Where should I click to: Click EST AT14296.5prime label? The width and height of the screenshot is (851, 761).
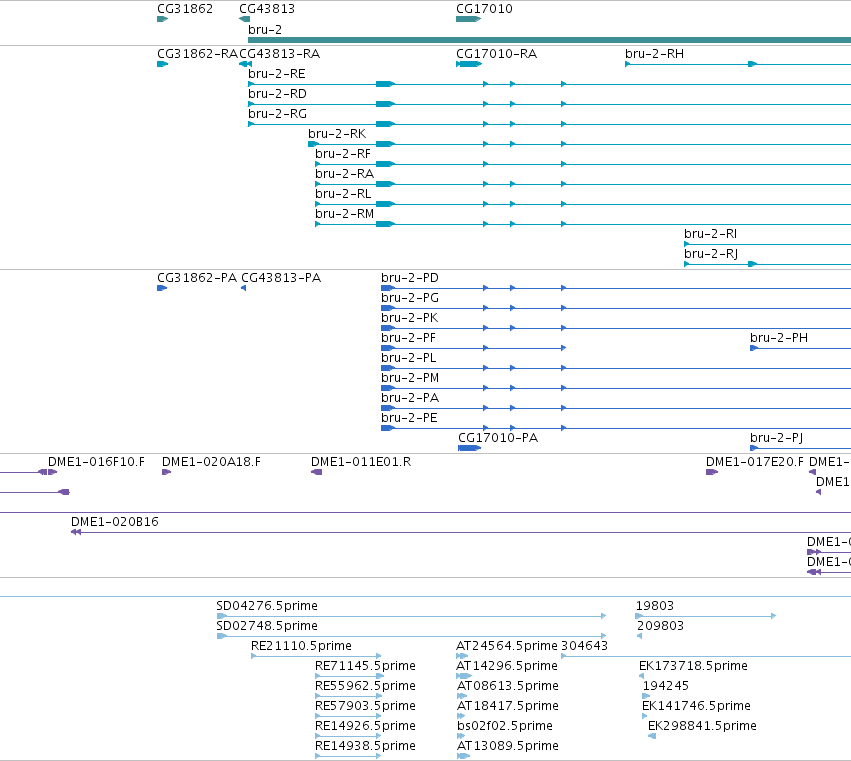point(507,666)
